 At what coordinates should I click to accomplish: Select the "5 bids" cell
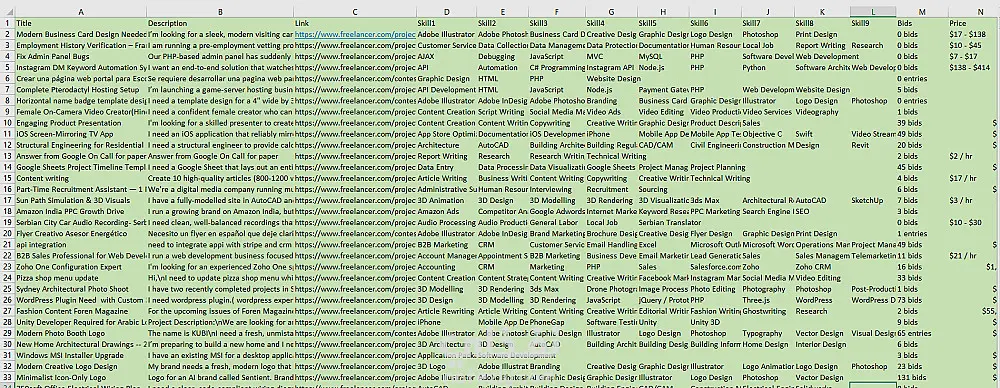922,90
